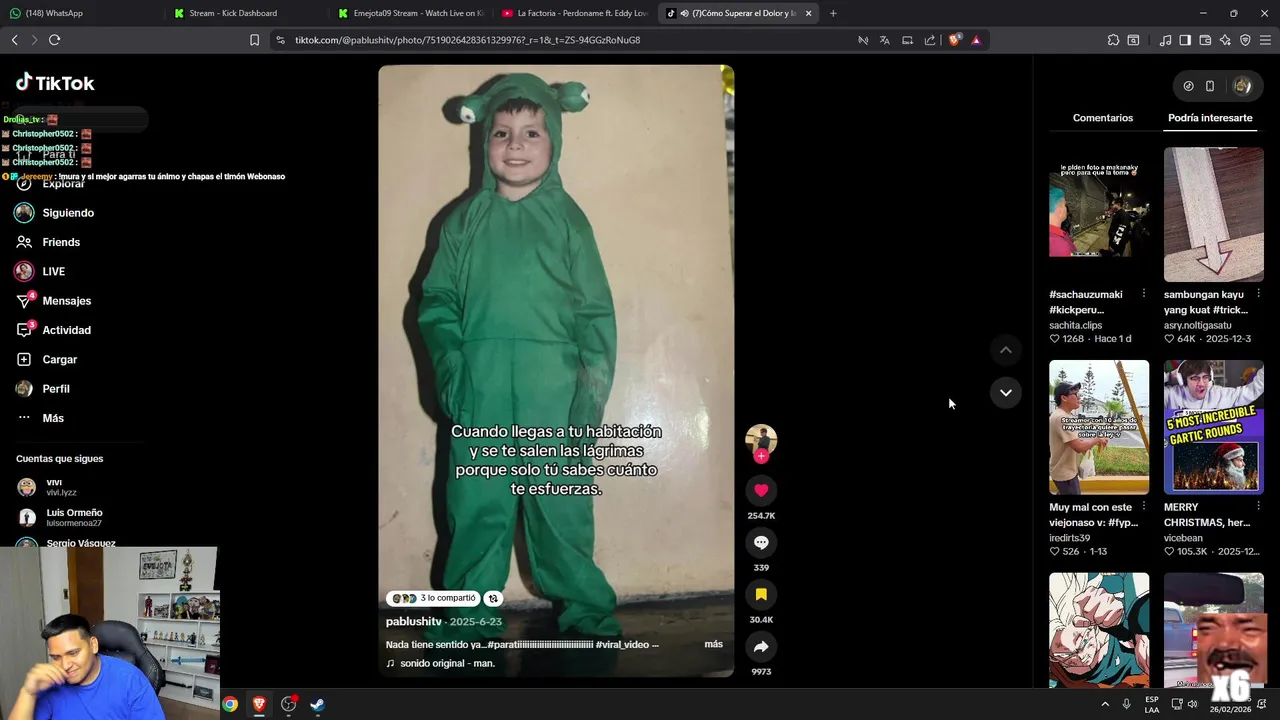
Task: Reload the page with the refresh icon
Action: (54, 40)
